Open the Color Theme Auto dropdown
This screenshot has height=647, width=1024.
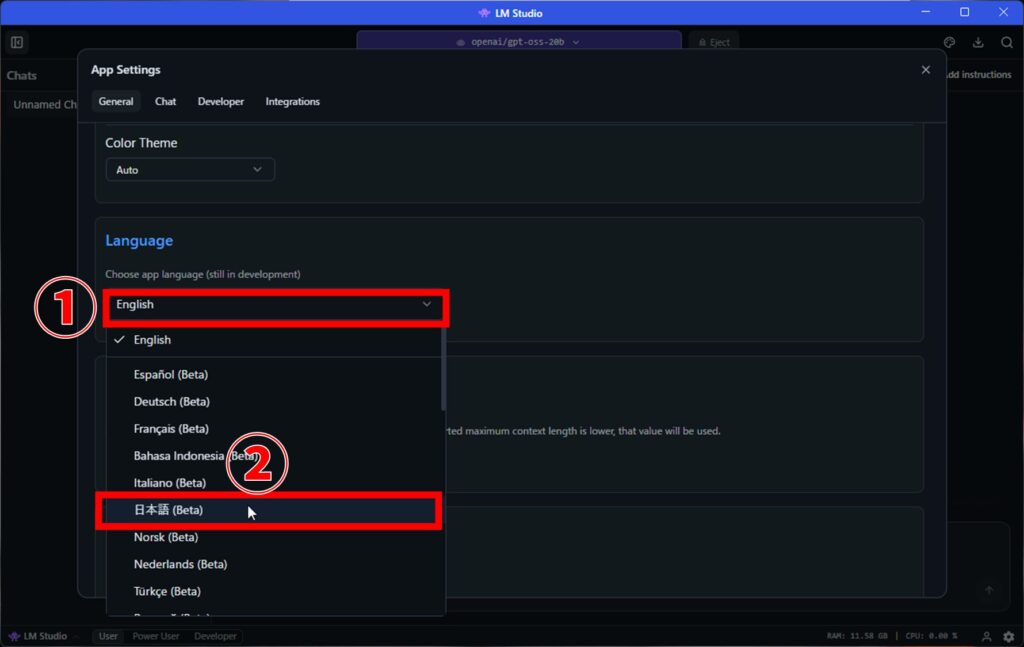189,170
